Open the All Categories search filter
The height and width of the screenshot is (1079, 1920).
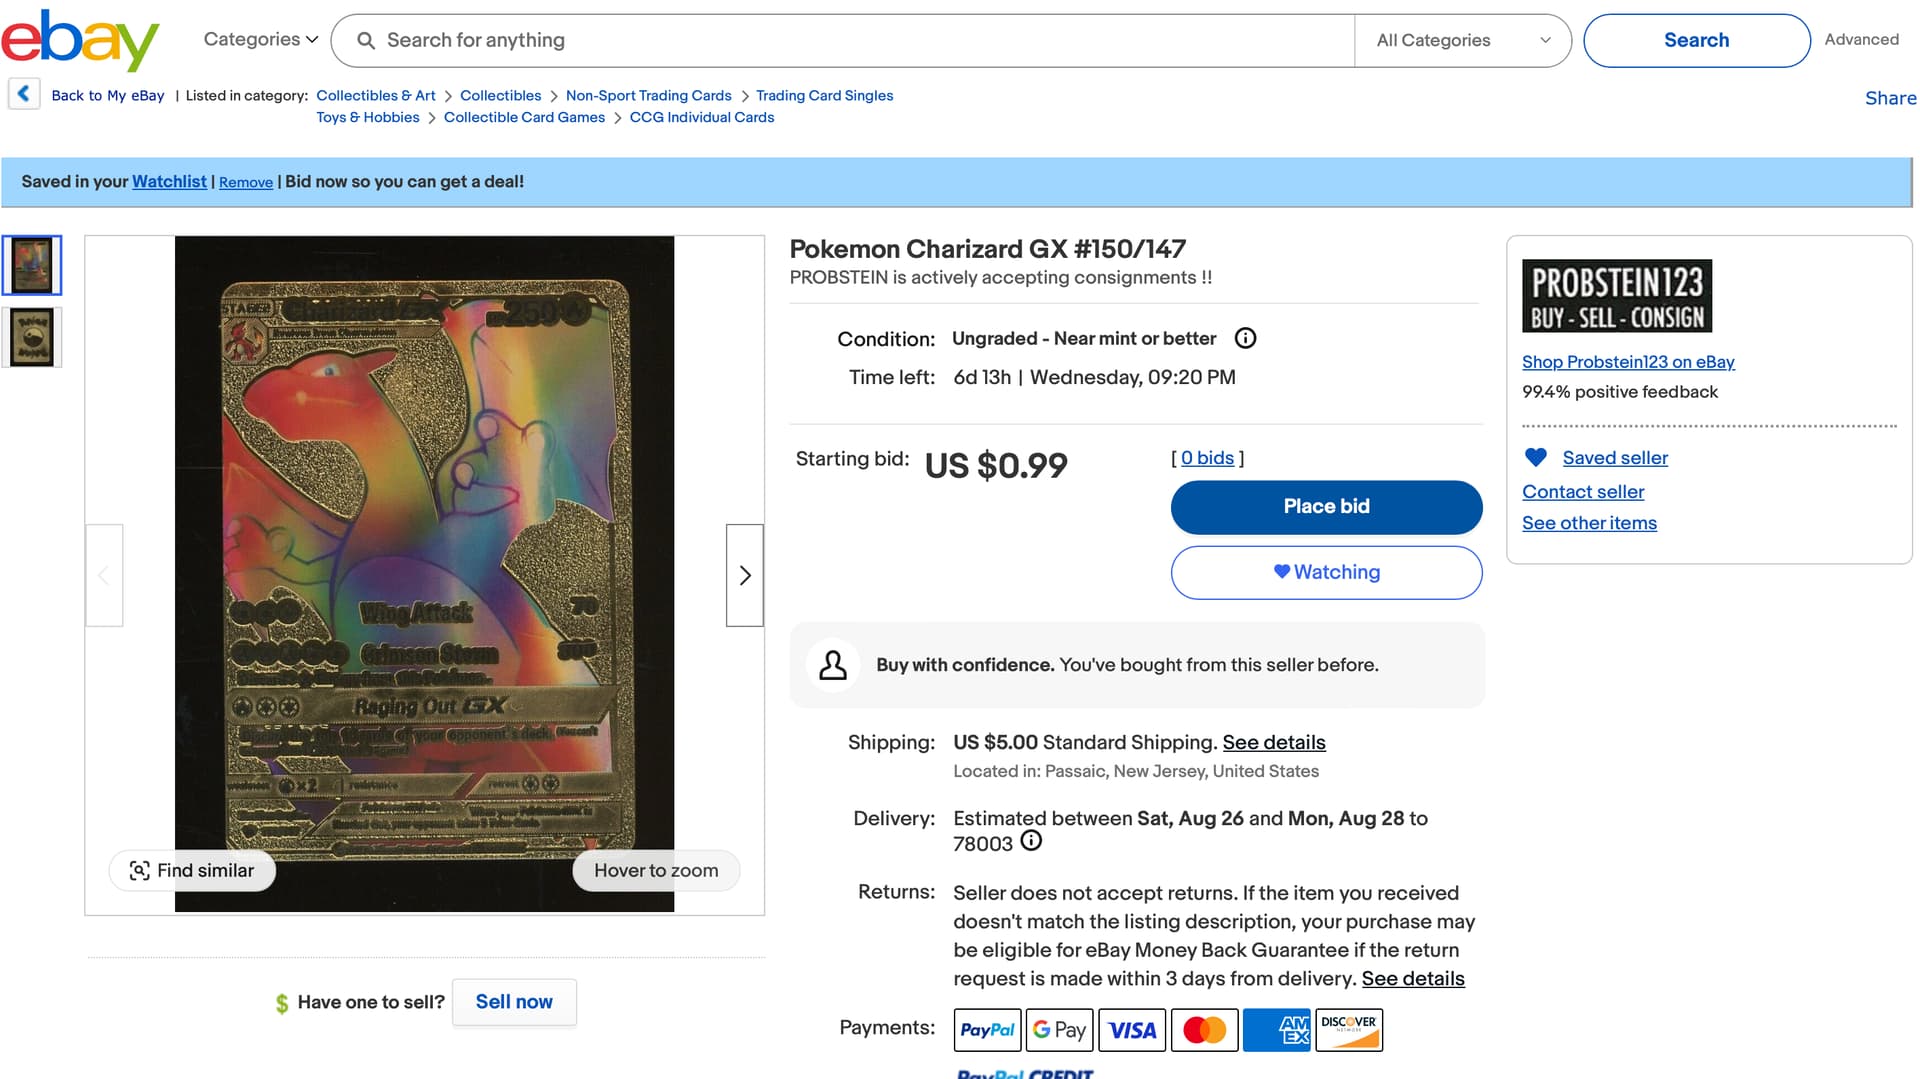(1462, 40)
